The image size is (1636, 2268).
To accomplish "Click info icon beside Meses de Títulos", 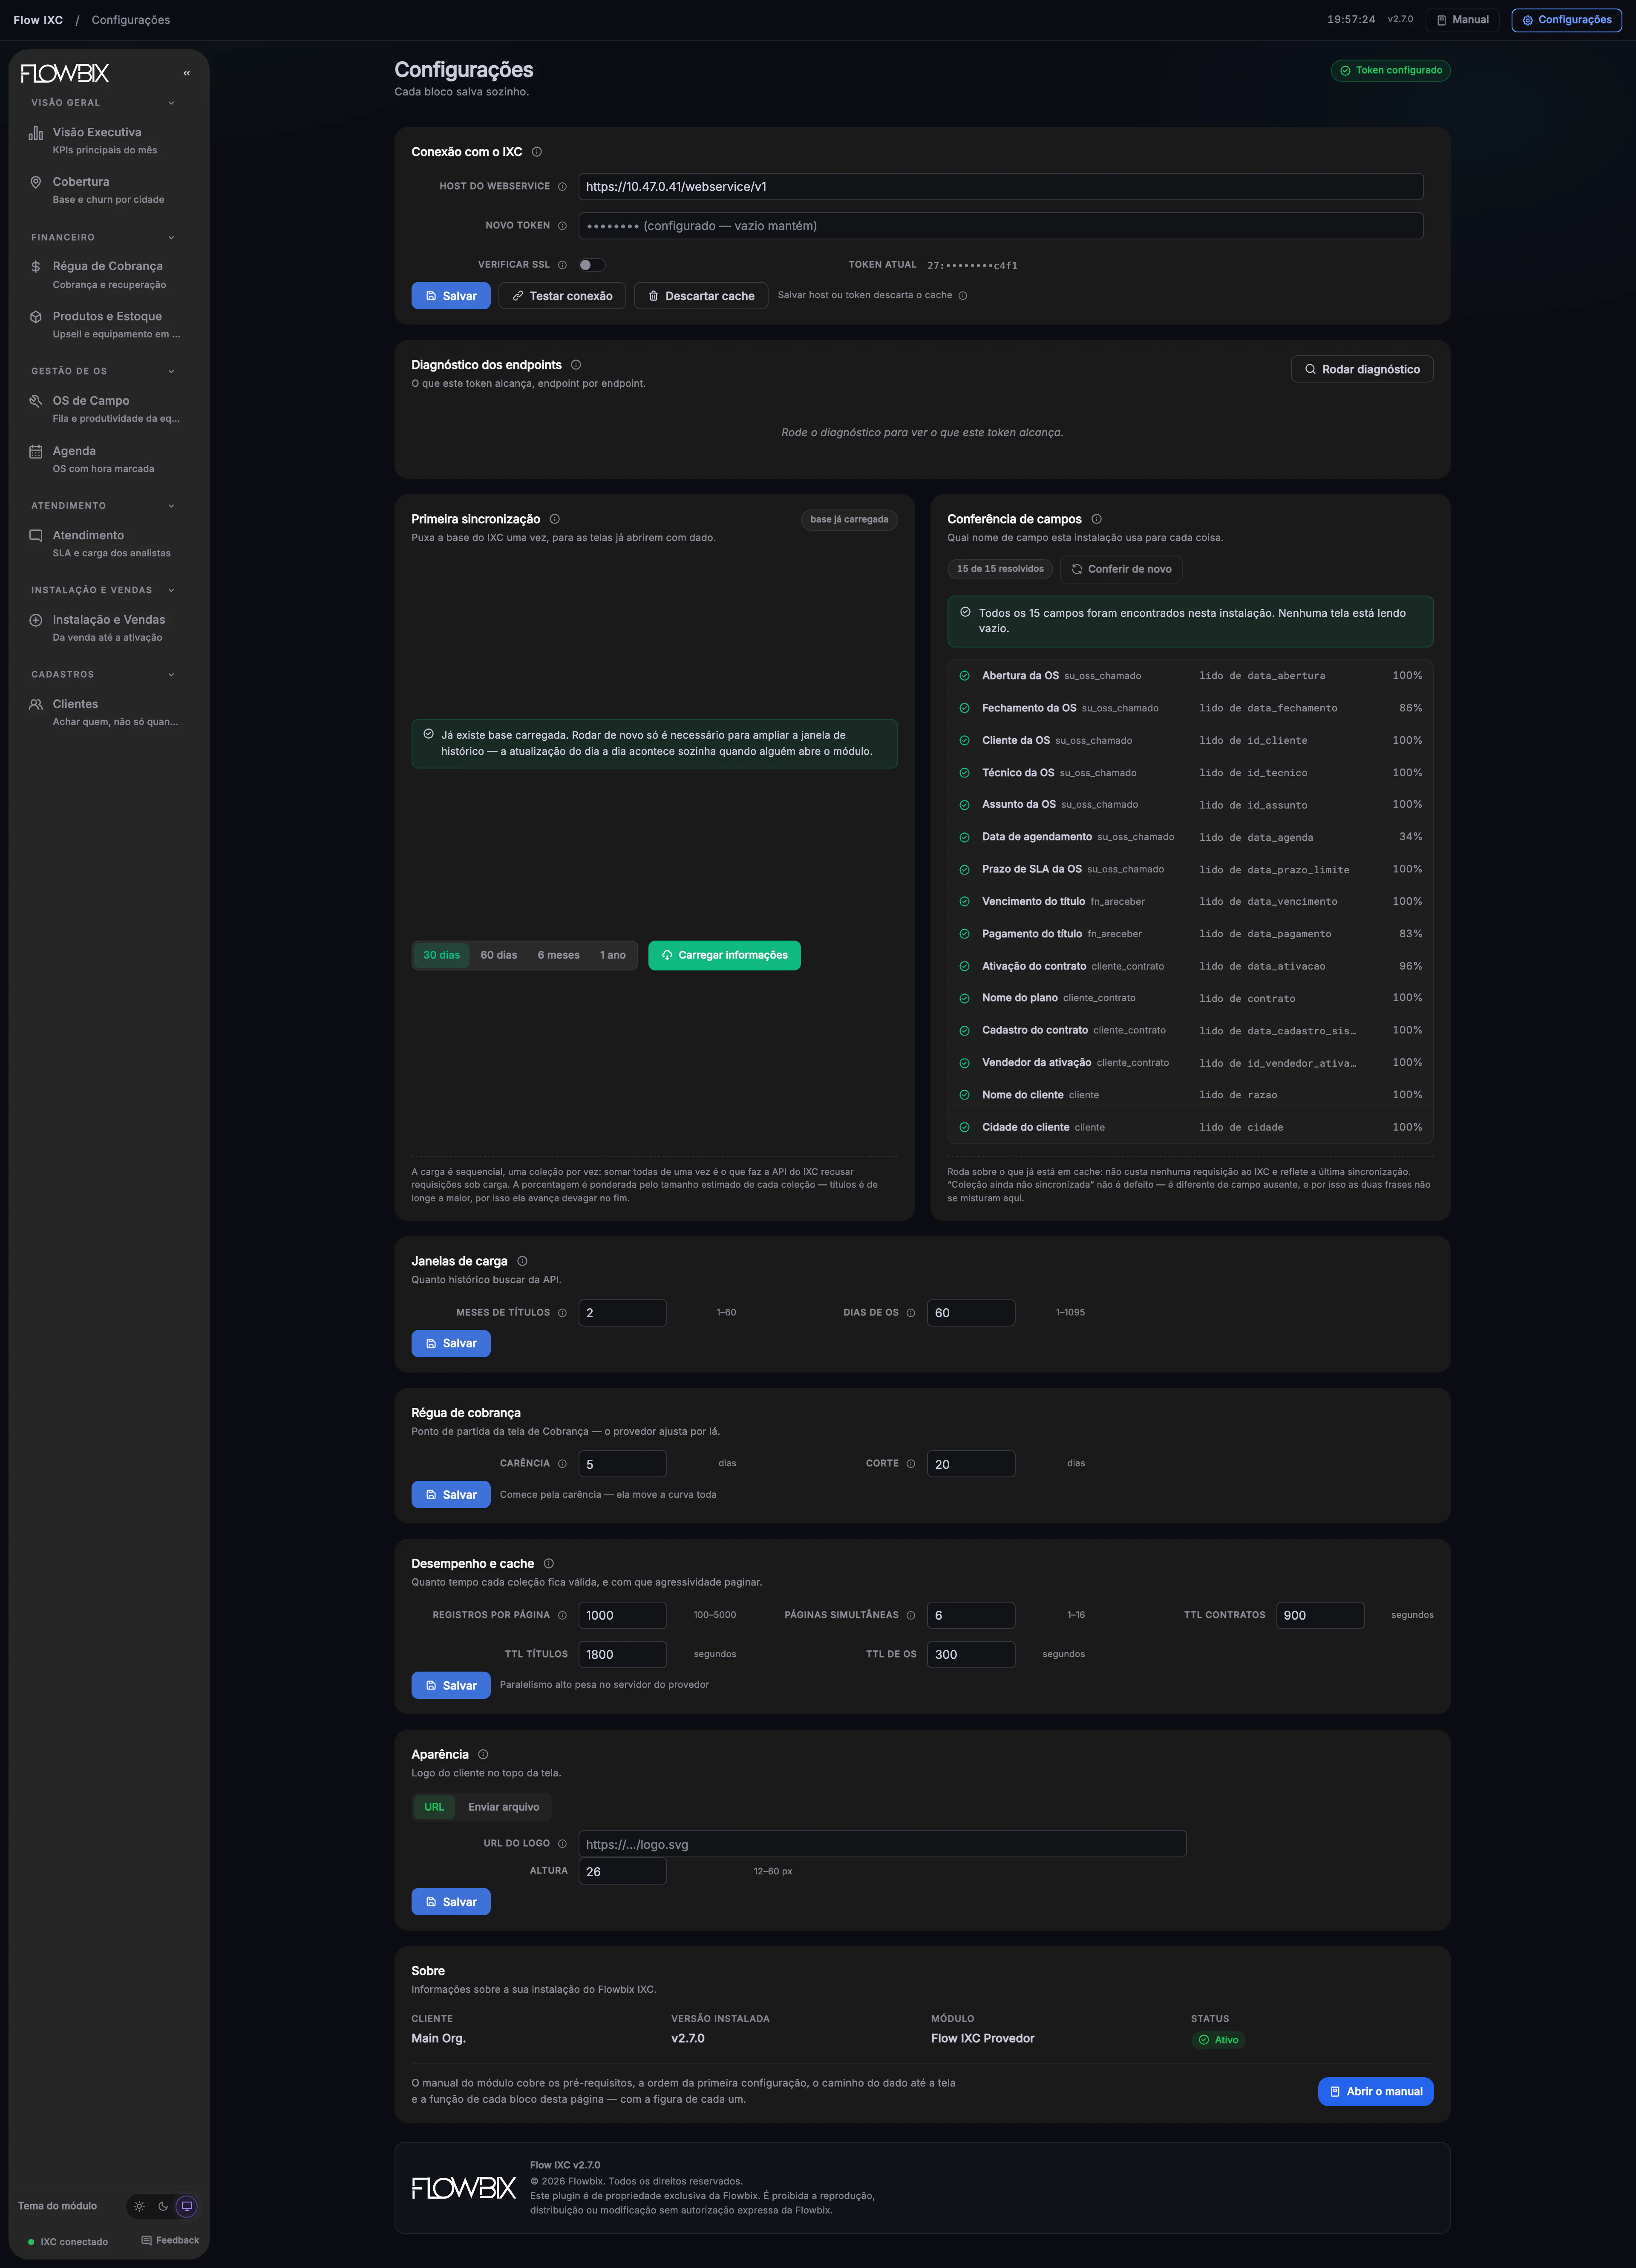I will click(562, 1313).
